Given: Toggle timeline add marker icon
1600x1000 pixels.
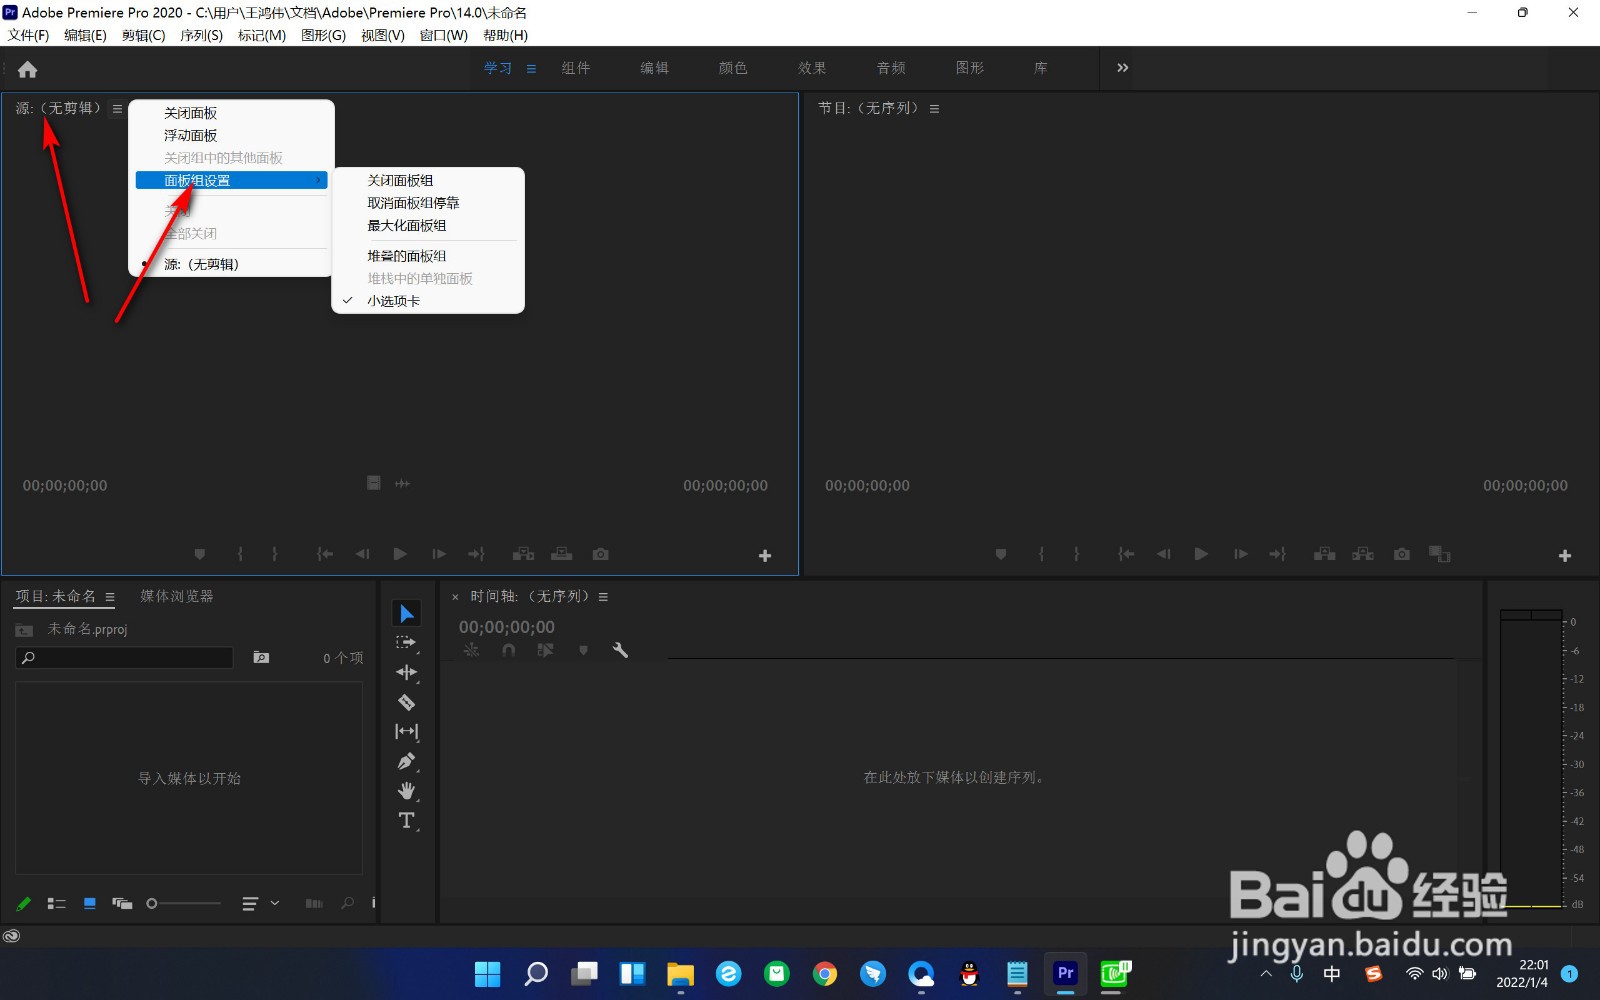Looking at the screenshot, I should [x=584, y=650].
